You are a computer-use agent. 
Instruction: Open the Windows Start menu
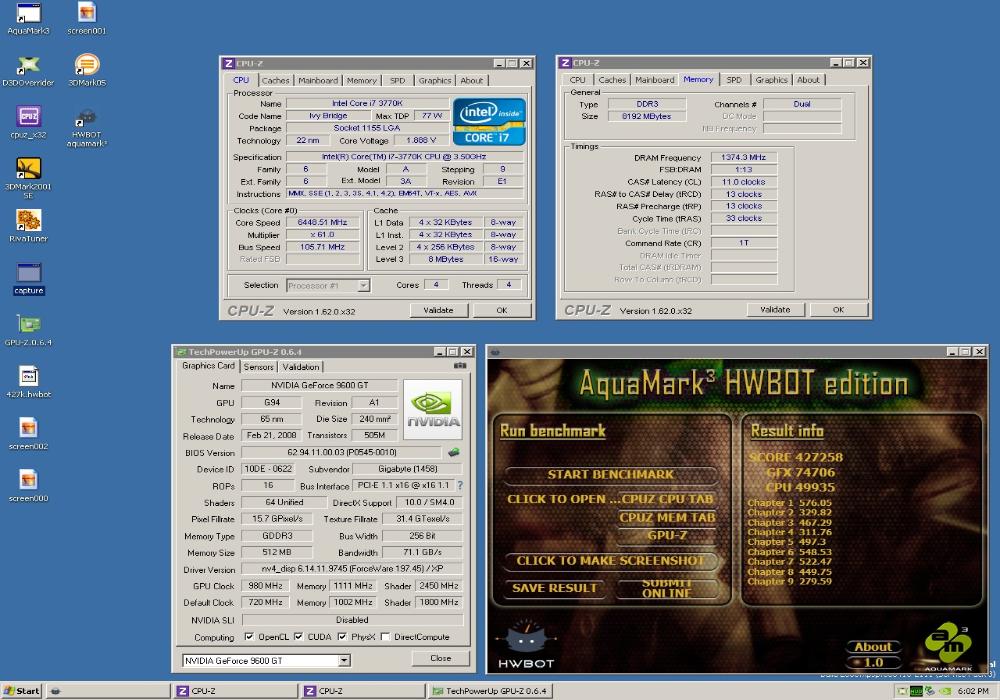(22, 691)
